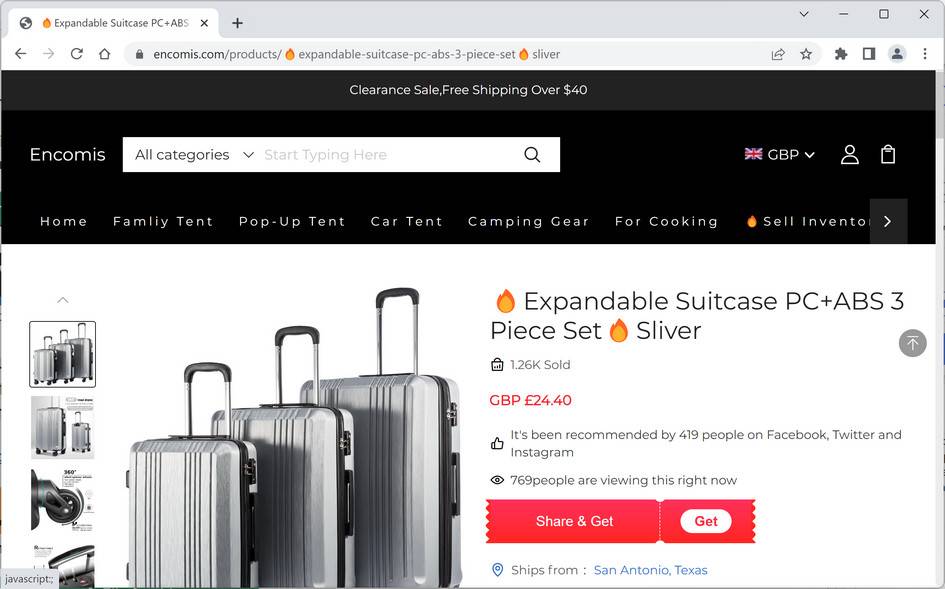Viewport: 945px width, 589px height.
Task: Open the San Antonio, Texas link
Action: coord(650,570)
